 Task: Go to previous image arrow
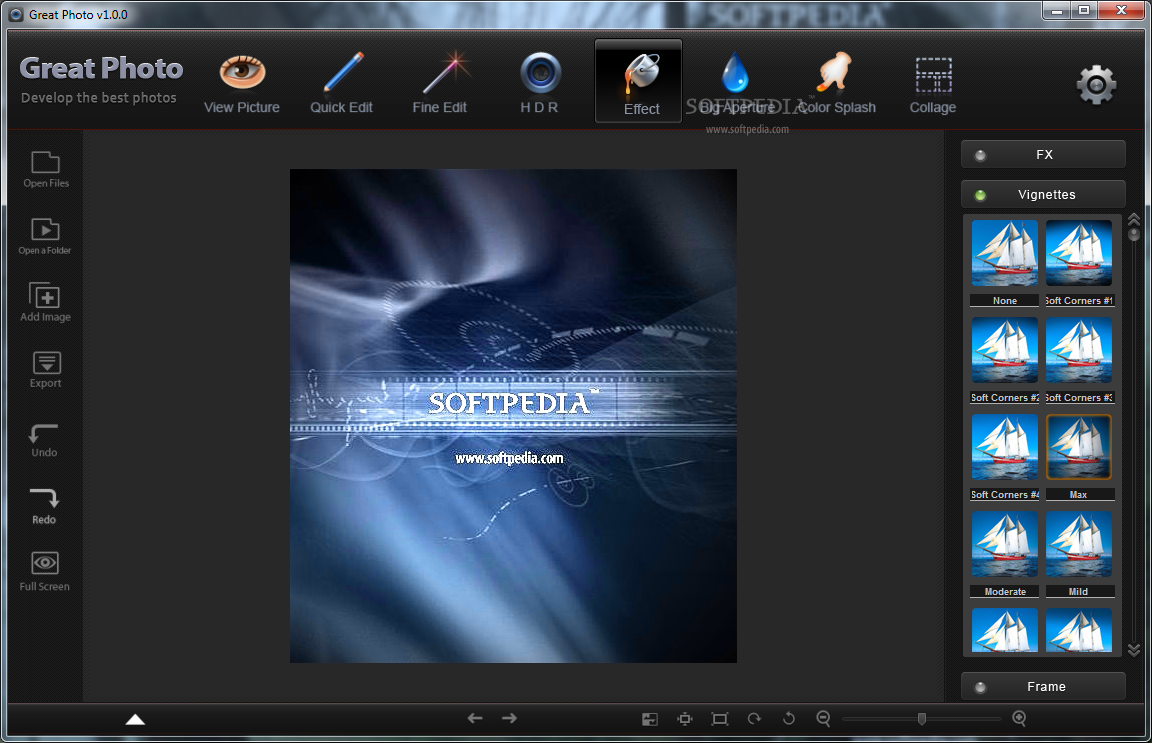click(x=475, y=718)
